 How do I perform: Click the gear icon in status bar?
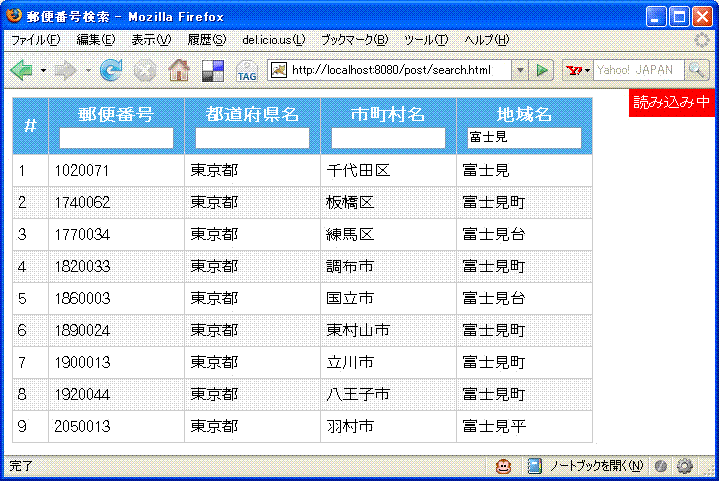click(685, 466)
